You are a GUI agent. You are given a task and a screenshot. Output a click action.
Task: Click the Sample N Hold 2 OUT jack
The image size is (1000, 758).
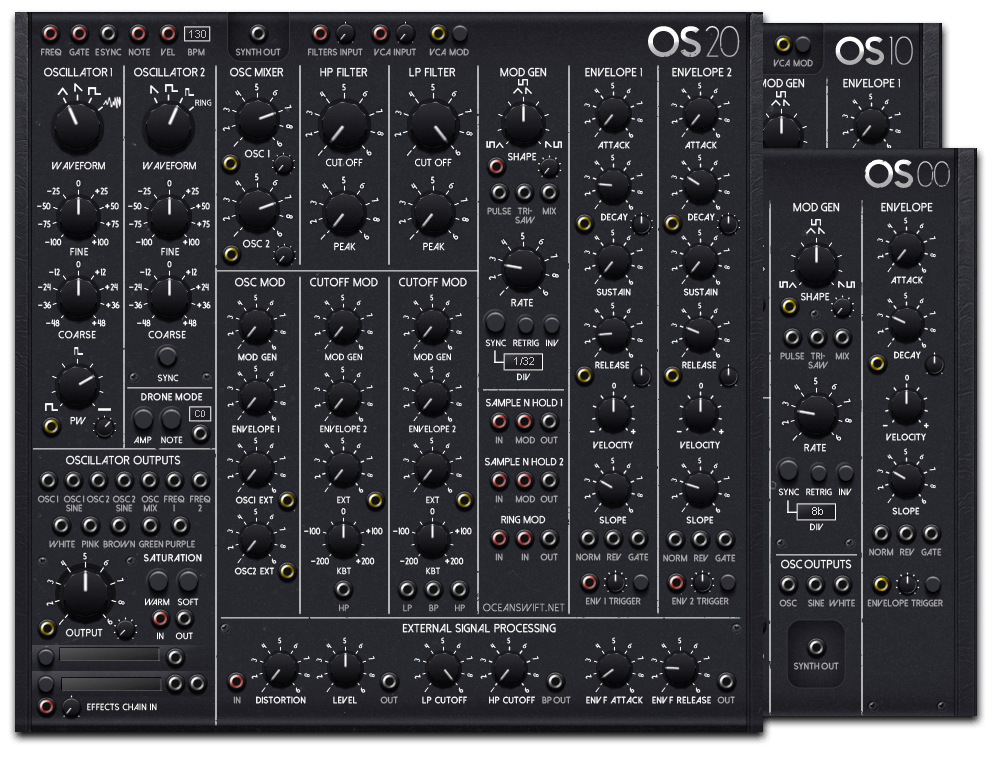point(549,480)
